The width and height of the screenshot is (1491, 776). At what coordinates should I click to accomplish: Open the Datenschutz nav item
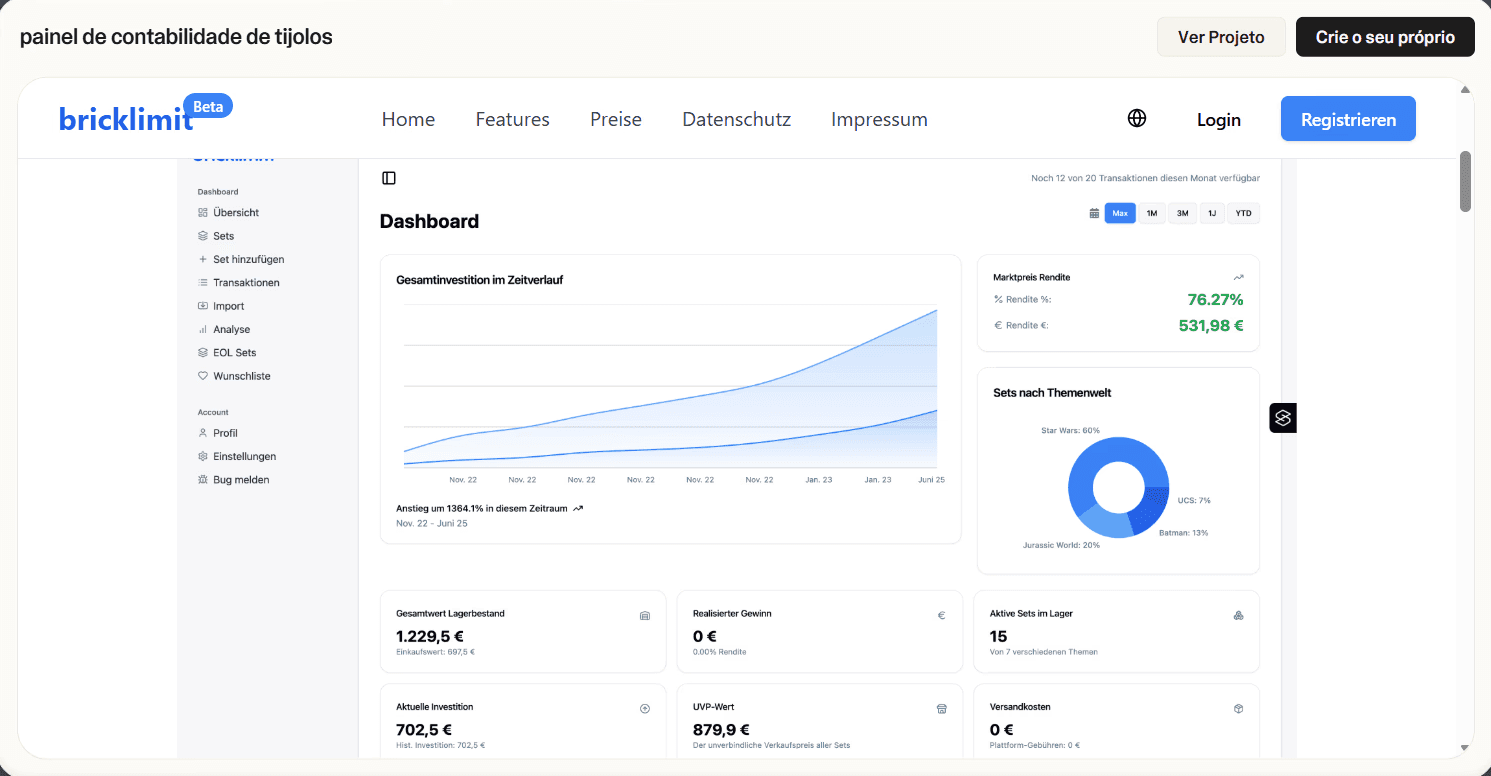(736, 119)
